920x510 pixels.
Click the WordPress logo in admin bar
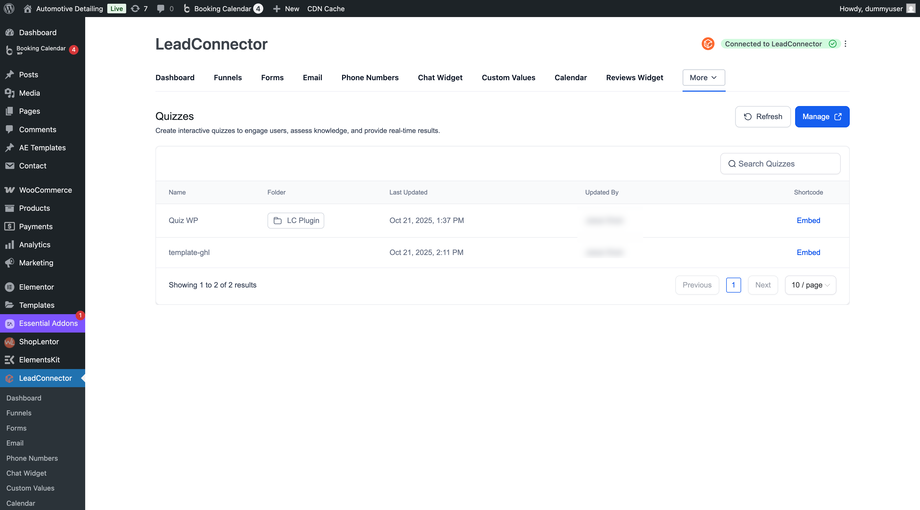(x=9, y=8)
